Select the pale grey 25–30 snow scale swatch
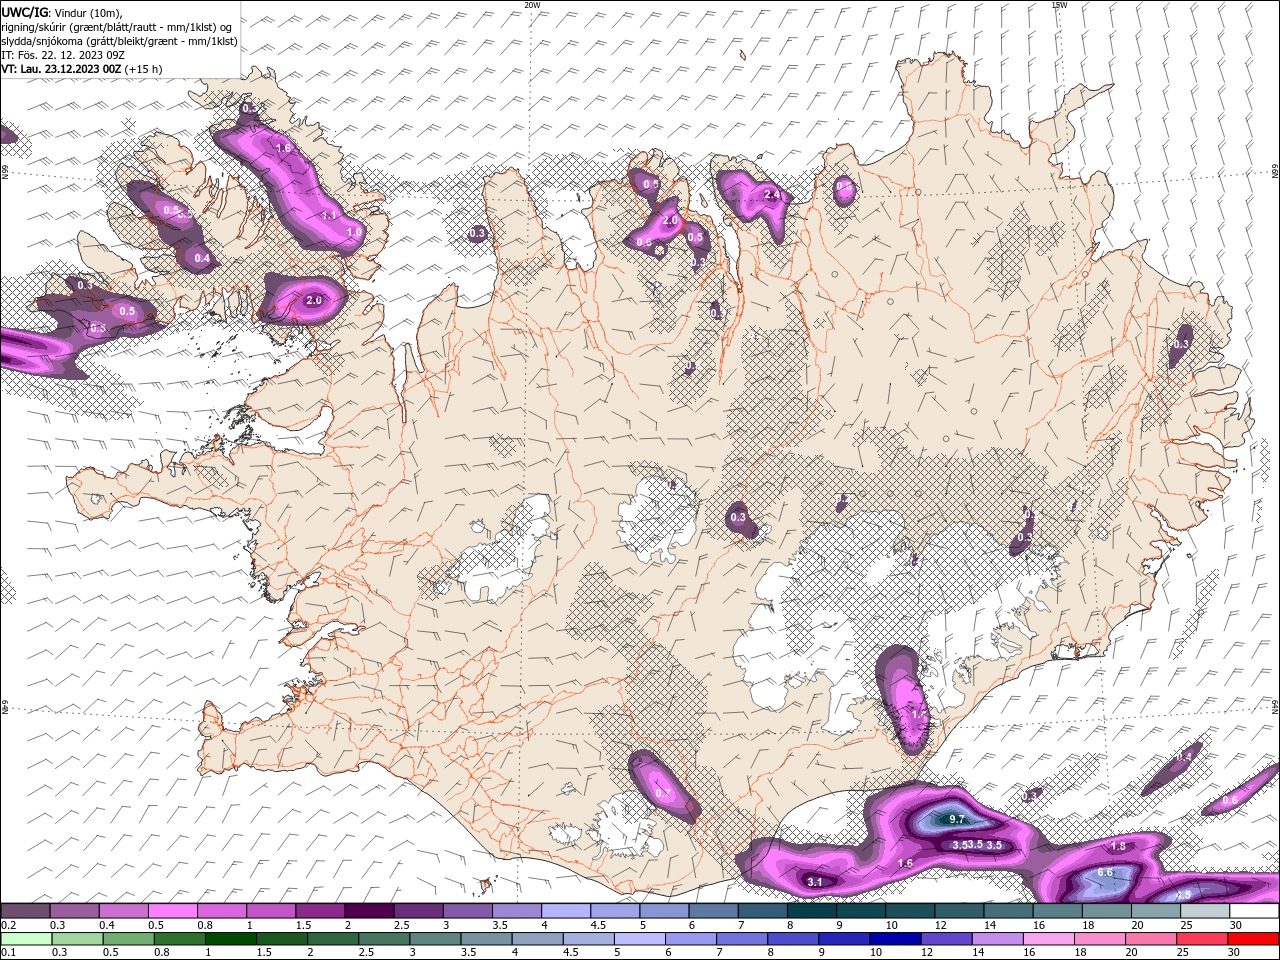Viewport: 1280px width, 960px height. click(1206, 911)
